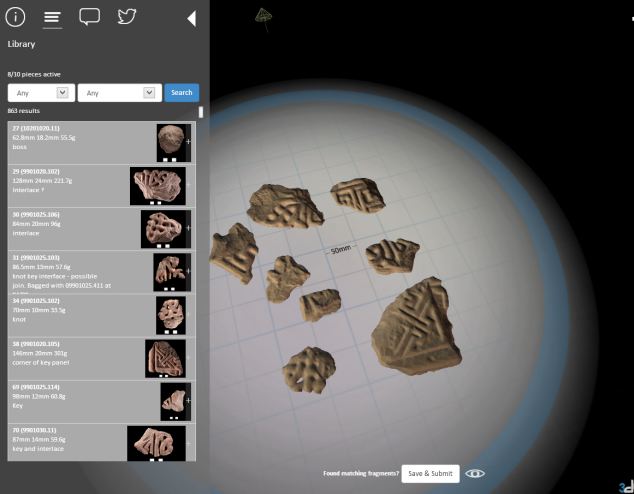The width and height of the screenshot is (634, 494).
Task: Click the light source icon above the table
Action: pyautogui.click(x=263, y=15)
